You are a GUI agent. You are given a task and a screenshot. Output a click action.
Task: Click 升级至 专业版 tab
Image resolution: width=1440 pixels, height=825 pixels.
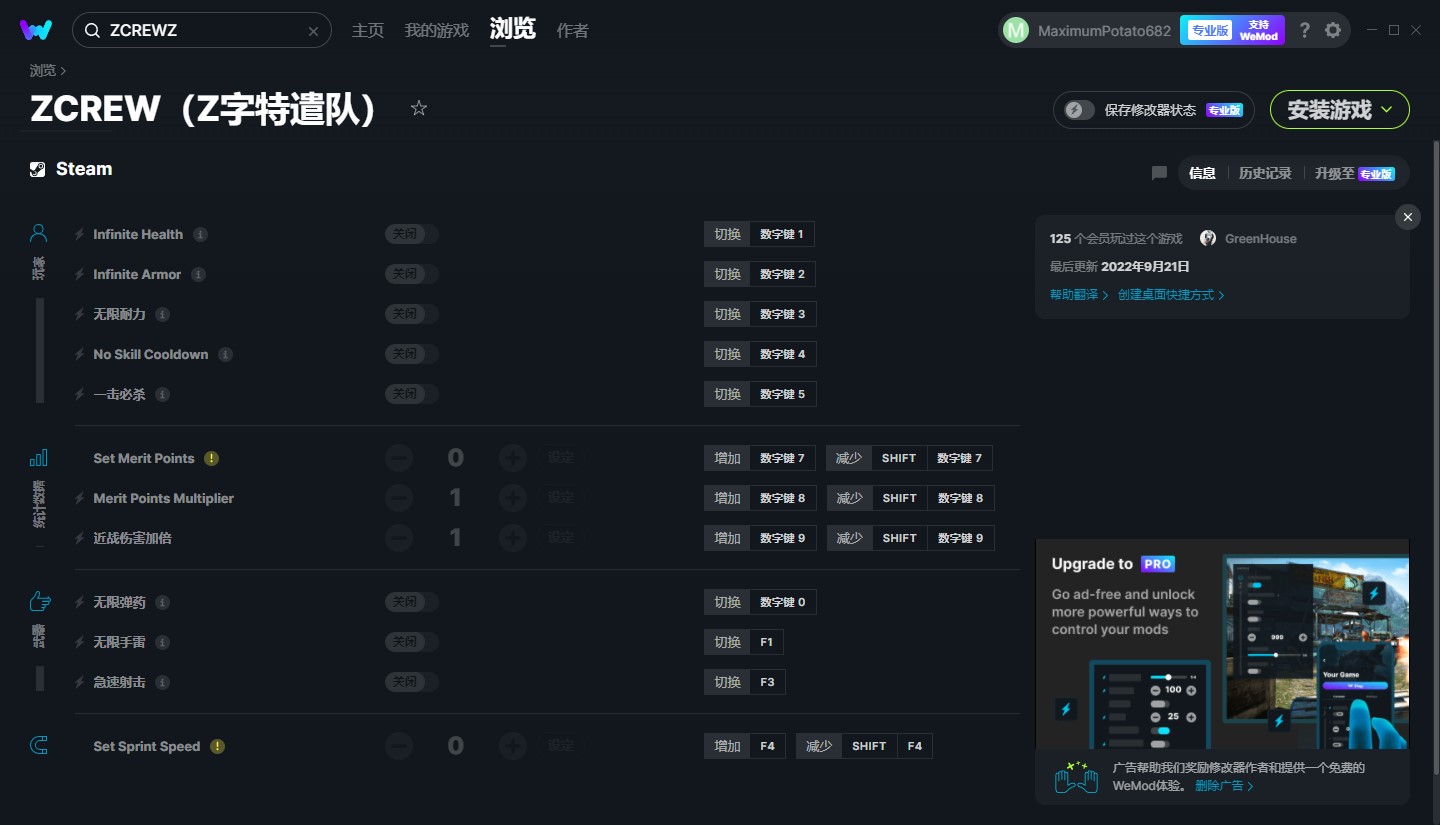(x=1355, y=173)
